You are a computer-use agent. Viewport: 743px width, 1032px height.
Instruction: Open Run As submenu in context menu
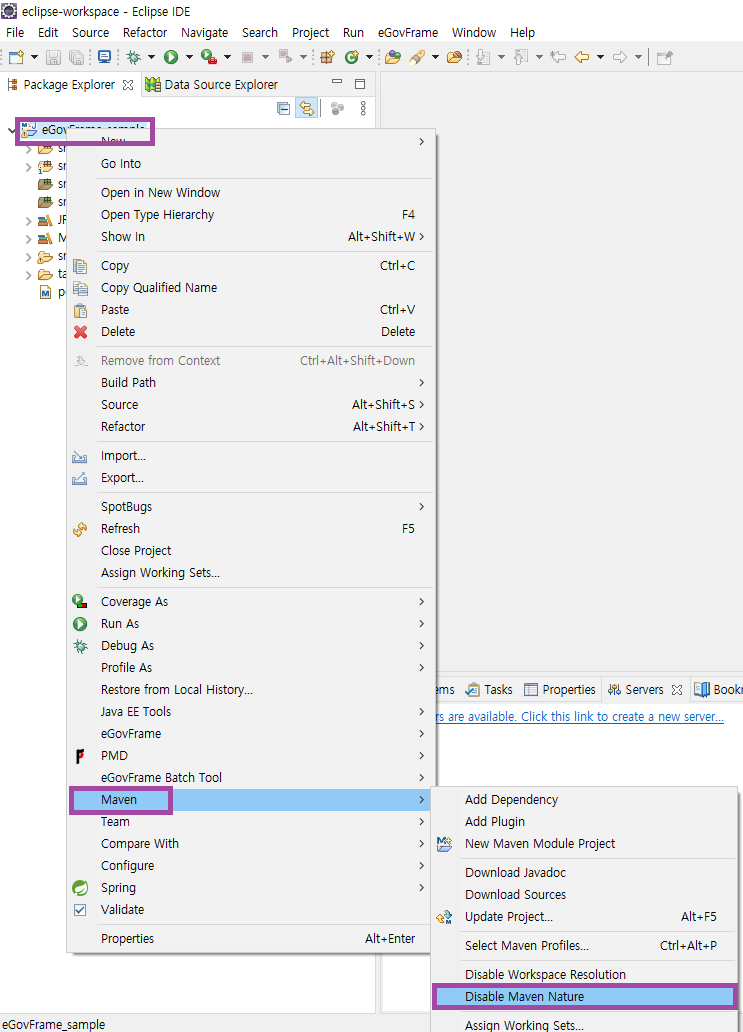(250, 624)
